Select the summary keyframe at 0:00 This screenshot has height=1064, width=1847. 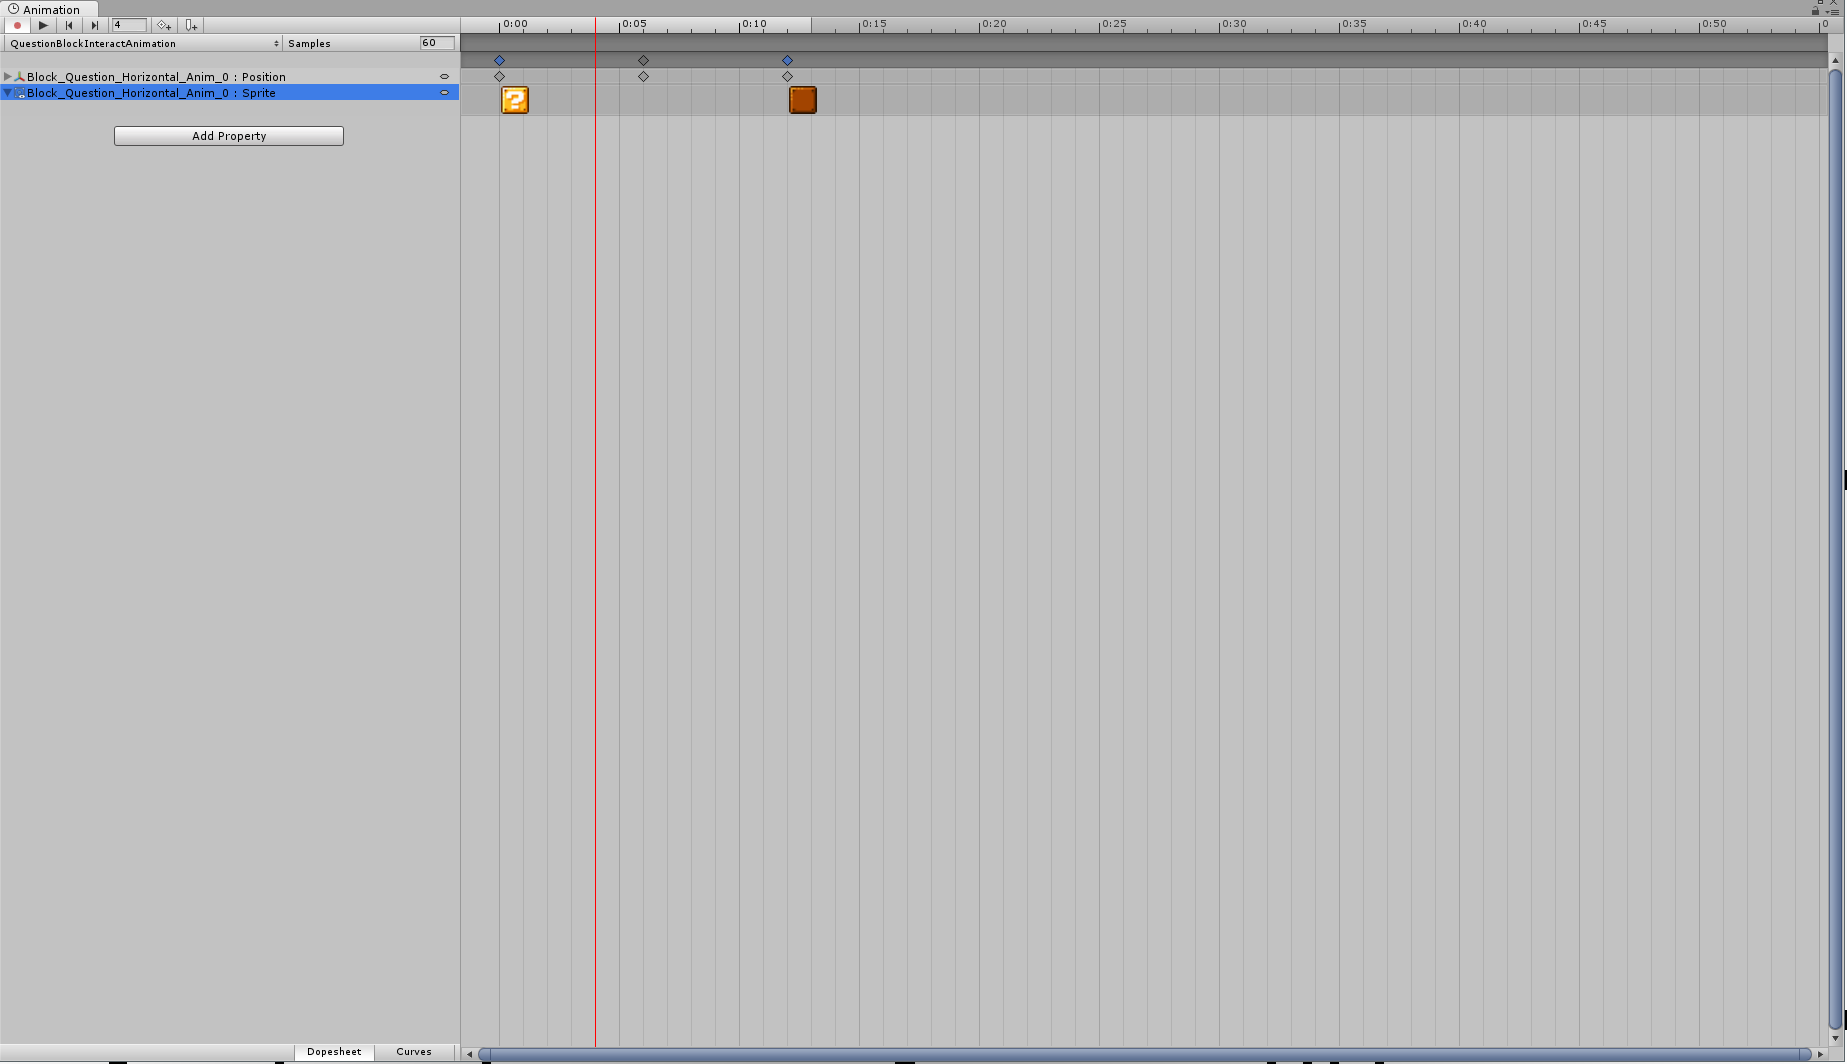pyautogui.click(x=499, y=60)
